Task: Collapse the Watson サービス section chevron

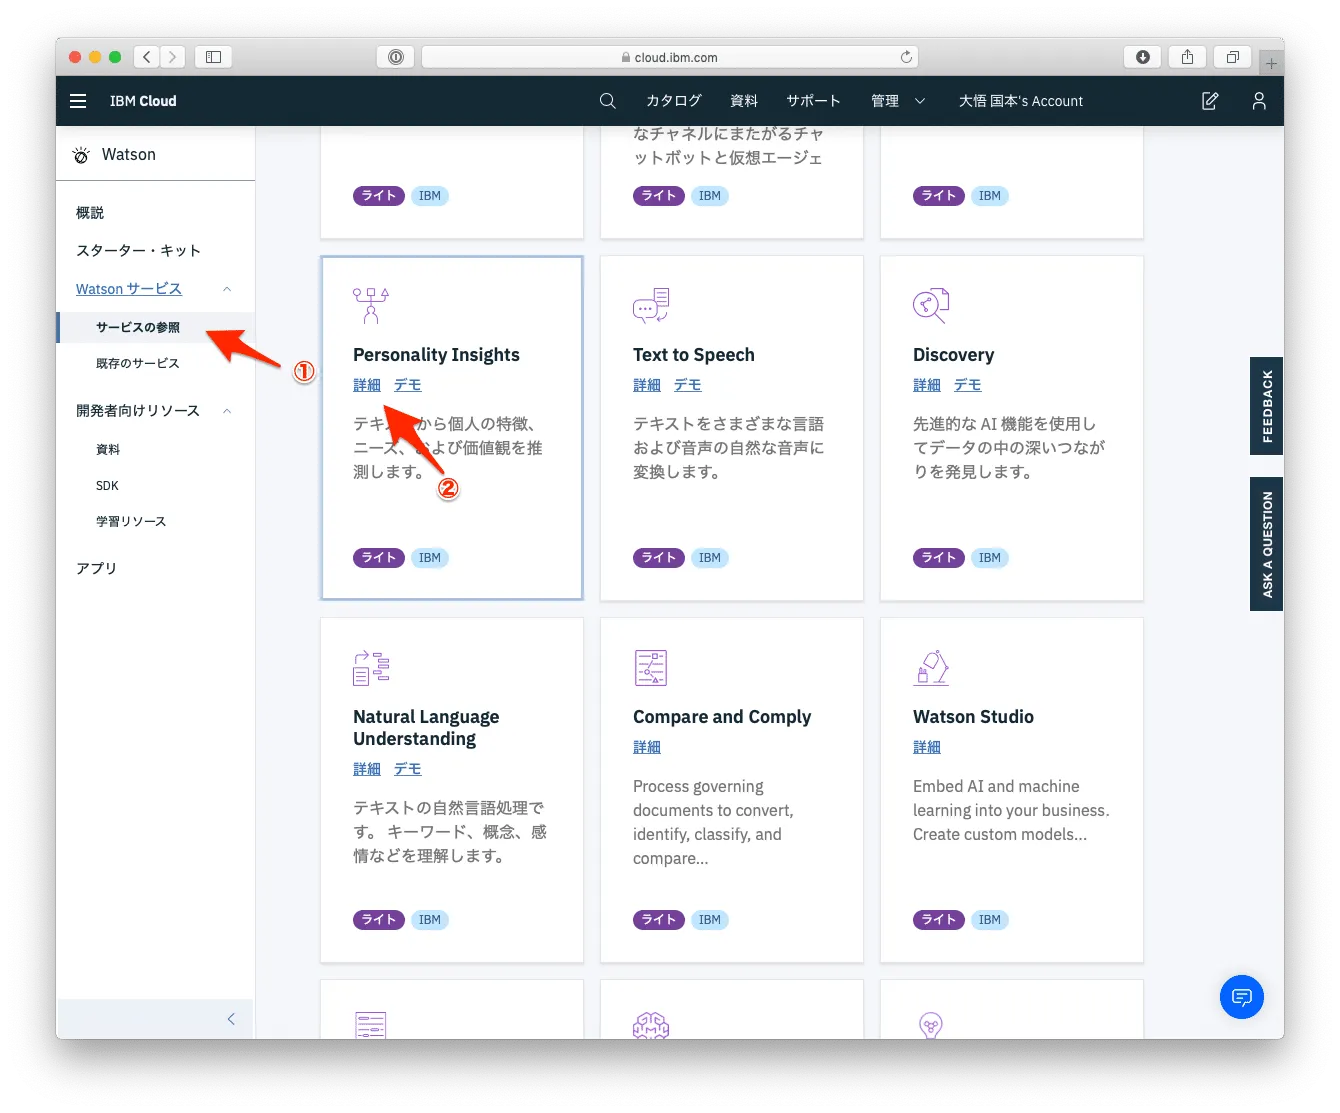Action: (x=227, y=289)
